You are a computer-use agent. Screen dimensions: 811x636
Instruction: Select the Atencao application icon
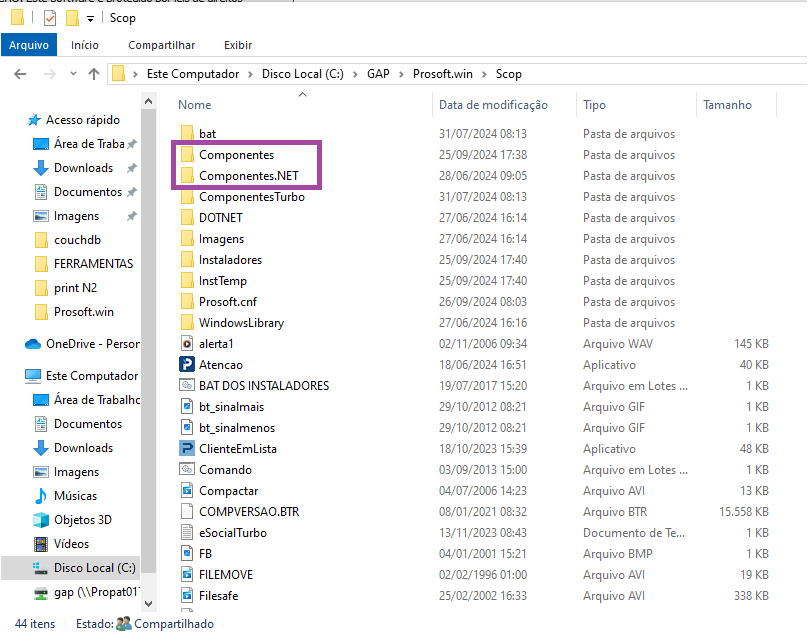pyautogui.click(x=187, y=365)
